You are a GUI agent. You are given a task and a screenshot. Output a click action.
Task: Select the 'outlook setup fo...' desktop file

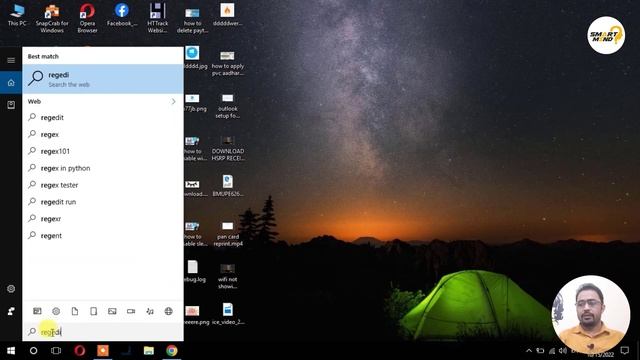coord(227,106)
